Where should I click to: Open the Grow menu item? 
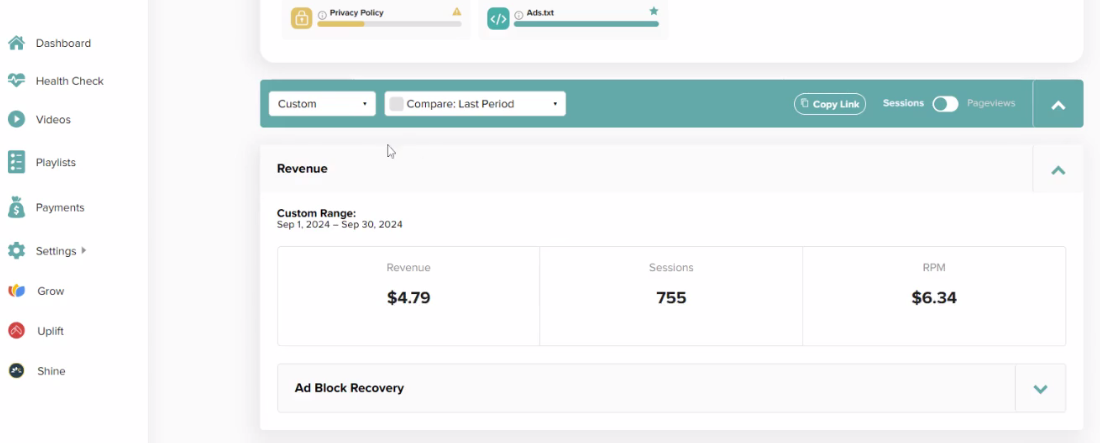pyautogui.click(x=51, y=291)
